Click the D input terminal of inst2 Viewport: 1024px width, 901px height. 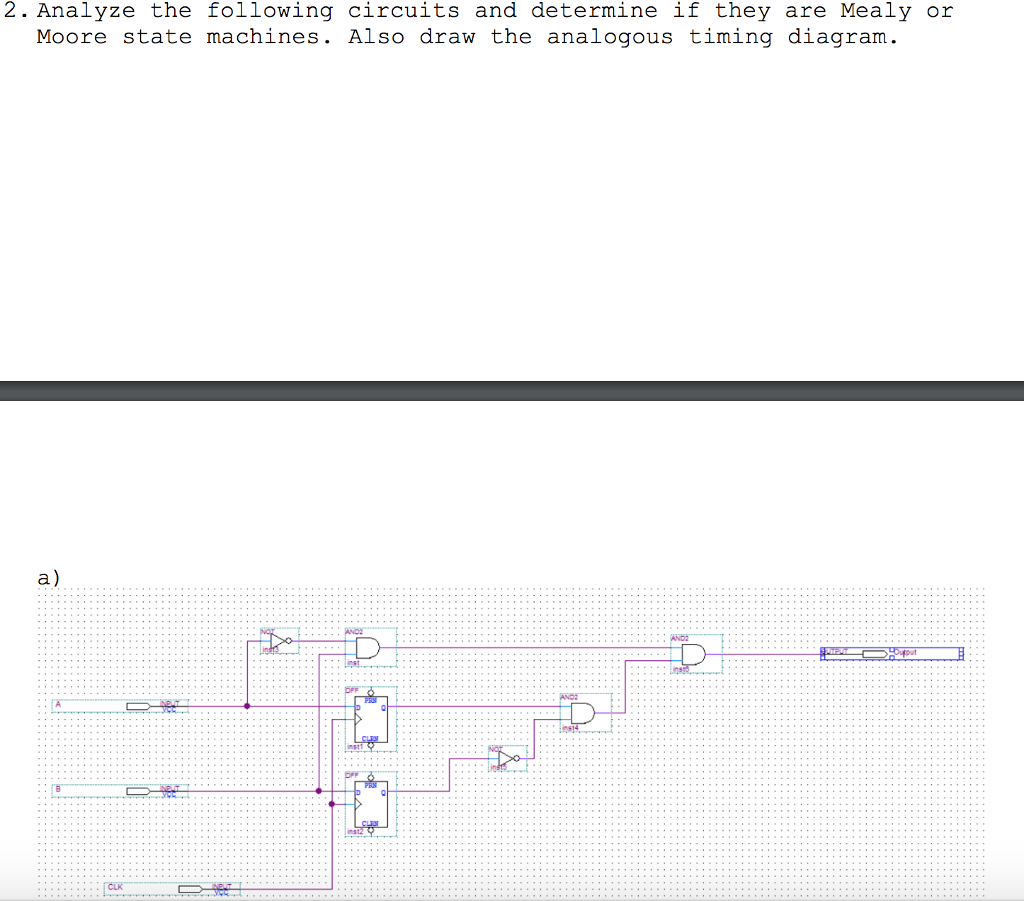tap(357, 792)
